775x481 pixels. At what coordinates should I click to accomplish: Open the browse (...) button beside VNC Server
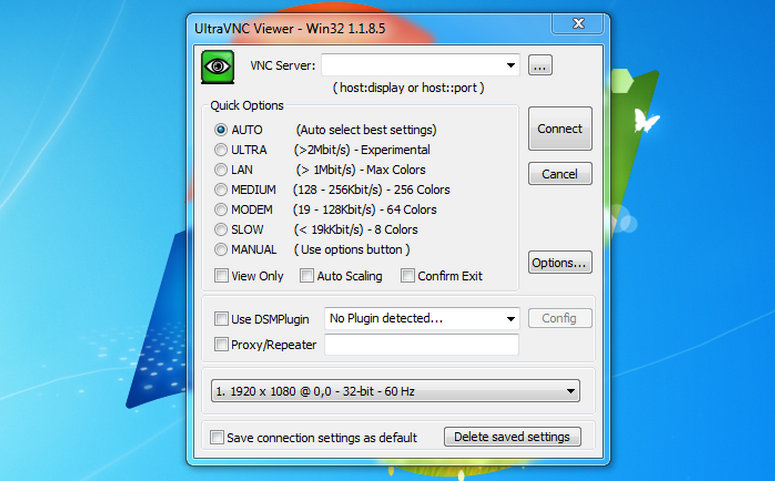[x=540, y=65]
